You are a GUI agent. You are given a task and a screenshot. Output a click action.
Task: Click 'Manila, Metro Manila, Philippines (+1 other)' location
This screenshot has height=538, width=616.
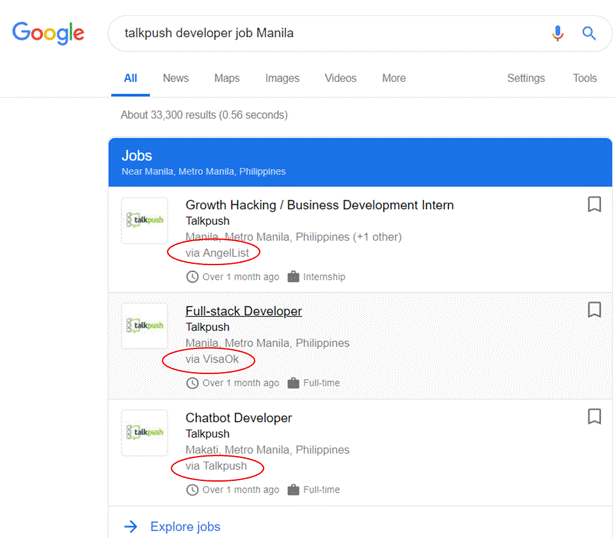pyautogui.click(x=293, y=237)
